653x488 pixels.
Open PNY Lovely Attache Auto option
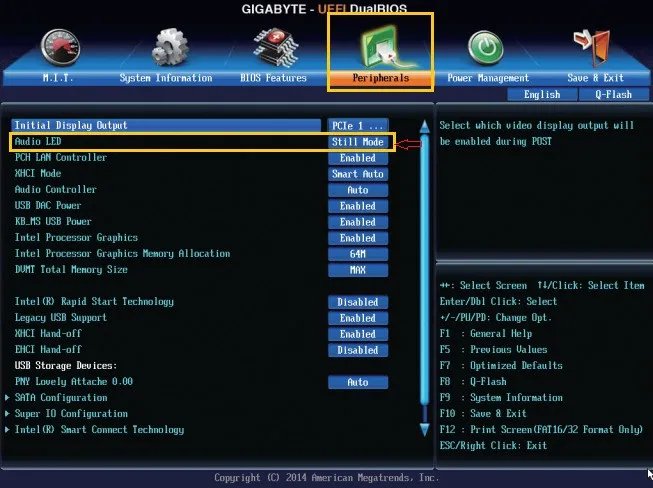click(358, 382)
